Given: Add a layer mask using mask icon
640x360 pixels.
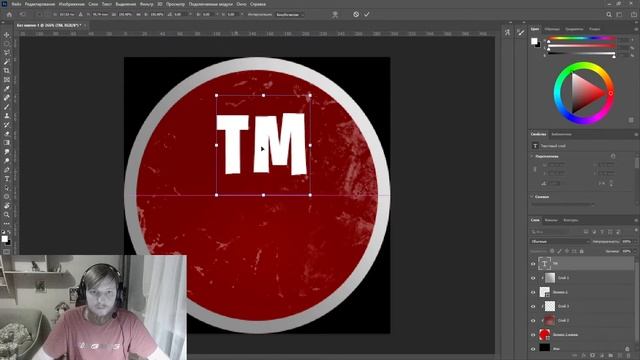Looking at the screenshot, I should (x=593, y=356).
